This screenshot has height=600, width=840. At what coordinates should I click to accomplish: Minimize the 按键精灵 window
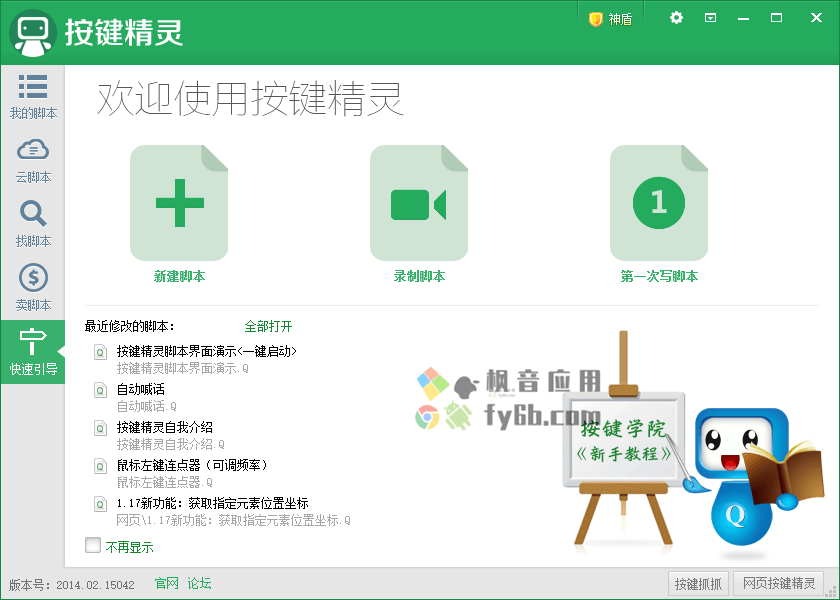[x=743, y=19]
